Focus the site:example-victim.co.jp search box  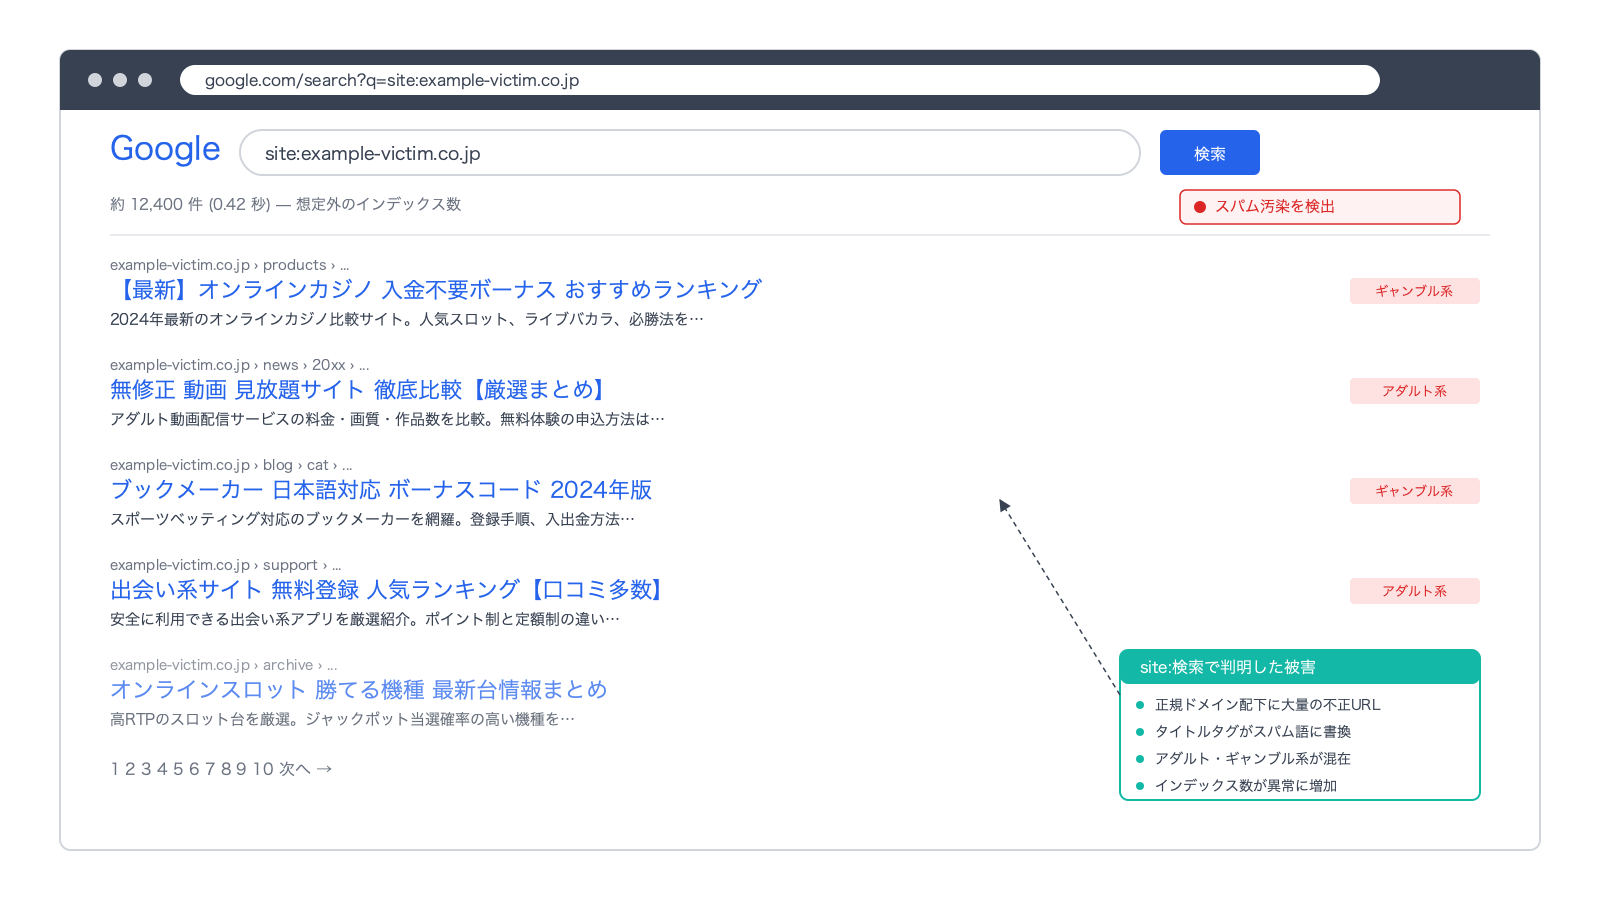690,153
